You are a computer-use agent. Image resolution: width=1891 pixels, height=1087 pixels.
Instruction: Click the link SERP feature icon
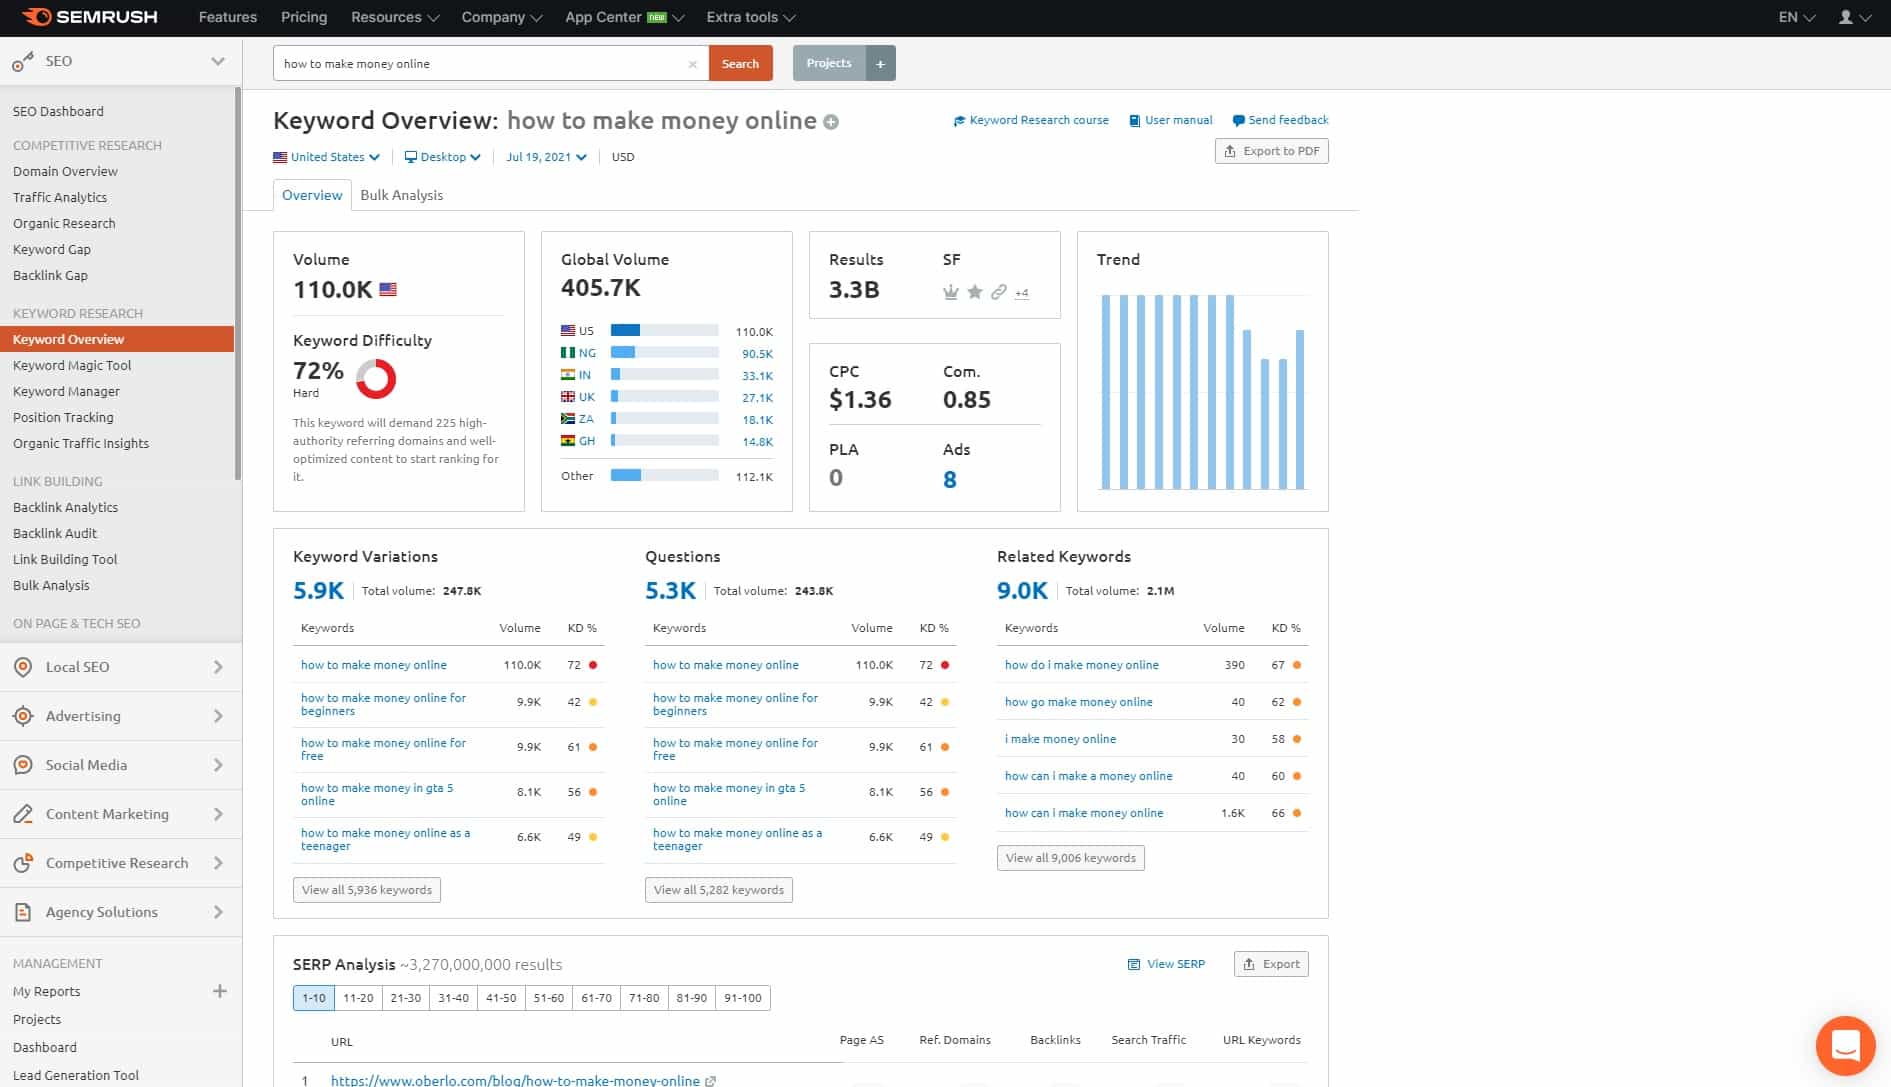(998, 292)
